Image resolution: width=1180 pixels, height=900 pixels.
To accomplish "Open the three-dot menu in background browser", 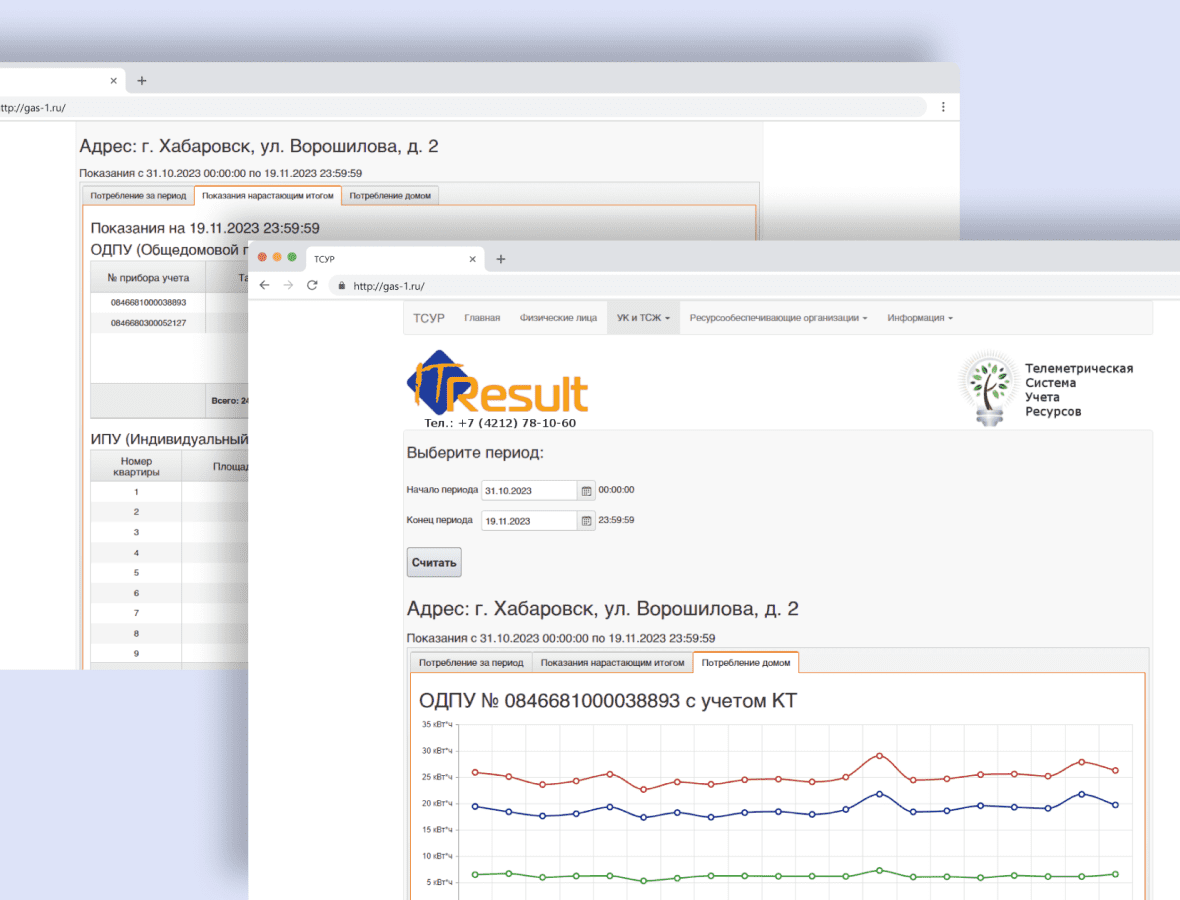I will 943,107.
